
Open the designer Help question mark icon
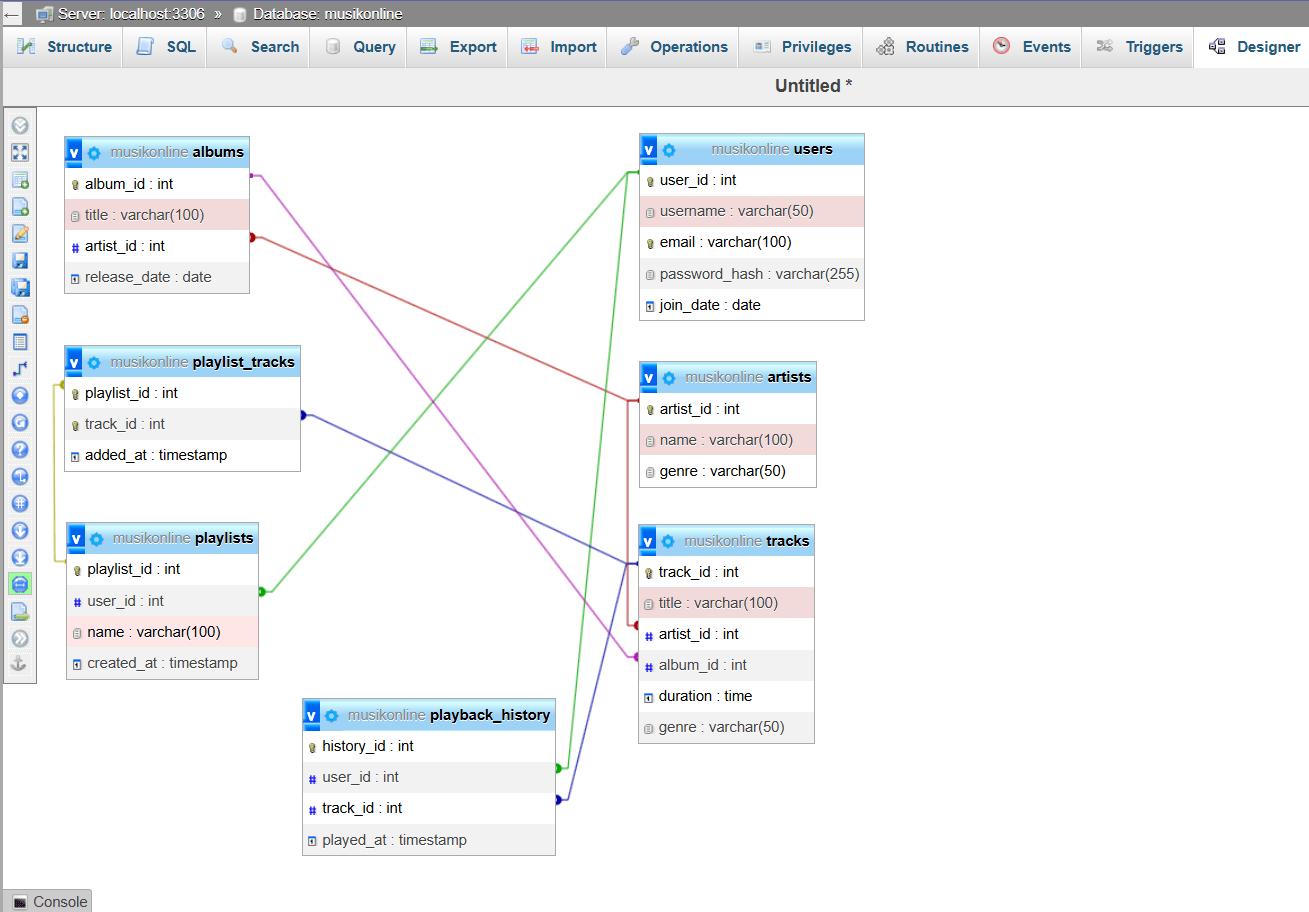tap(20, 450)
